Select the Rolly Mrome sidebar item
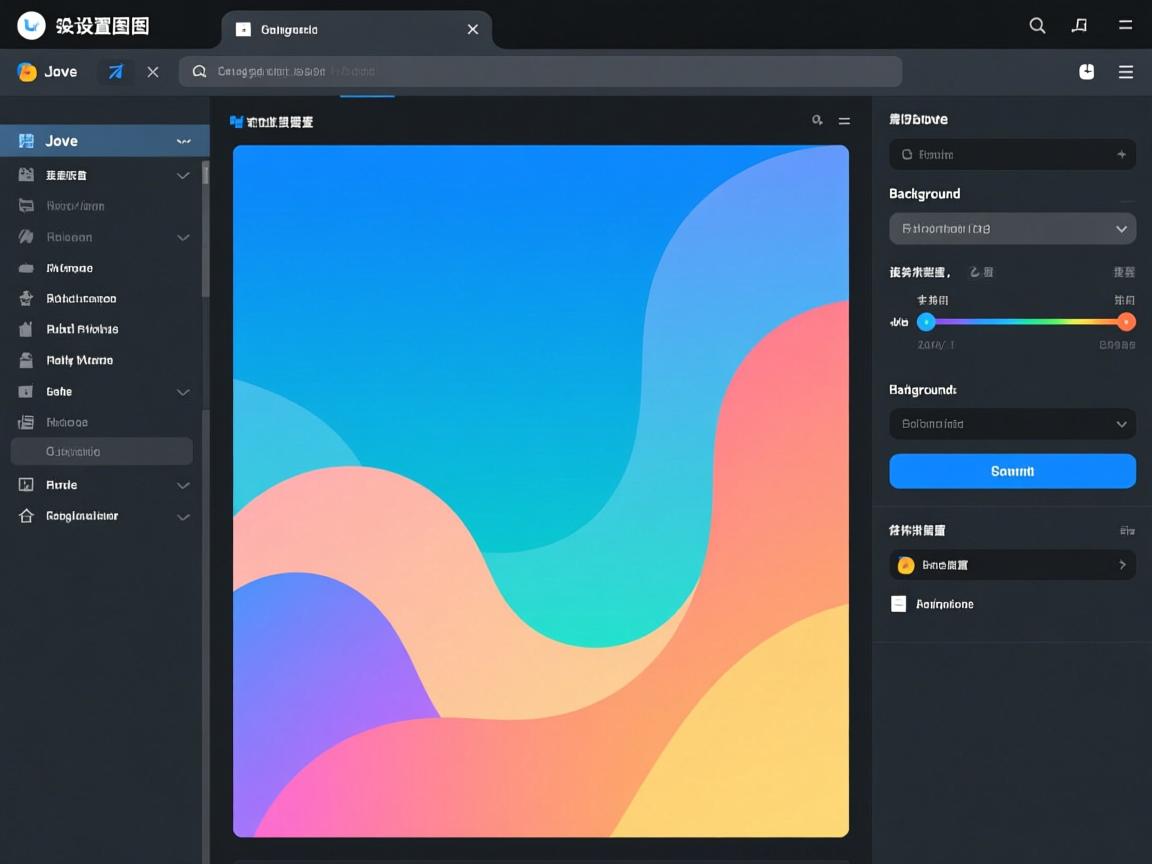1152x864 pixels. point(80,360)
